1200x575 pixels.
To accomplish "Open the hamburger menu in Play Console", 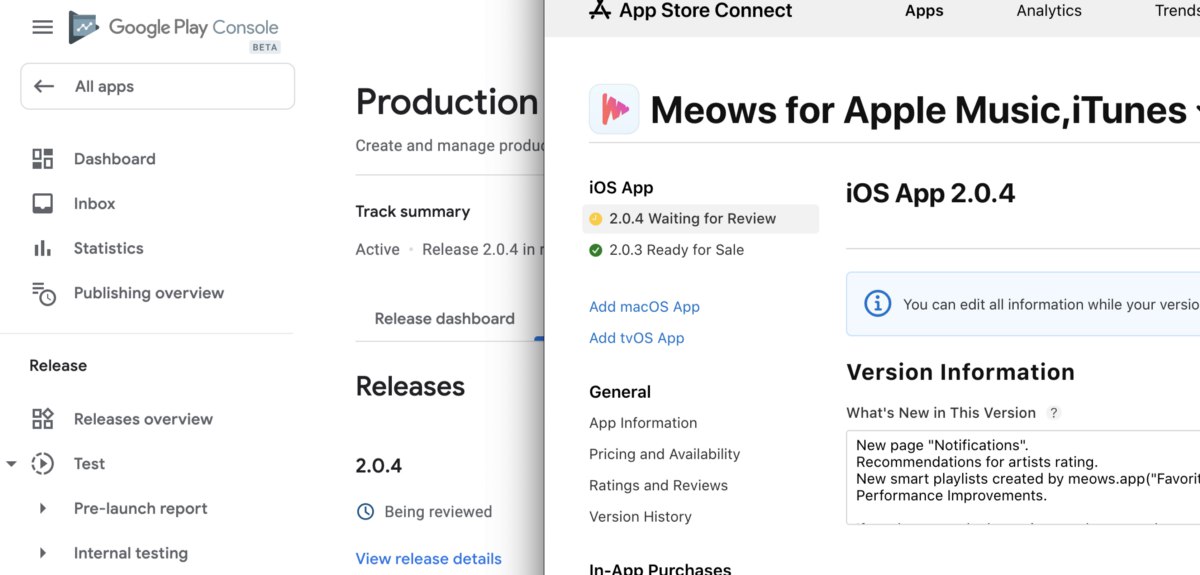I will click(42, 27).
